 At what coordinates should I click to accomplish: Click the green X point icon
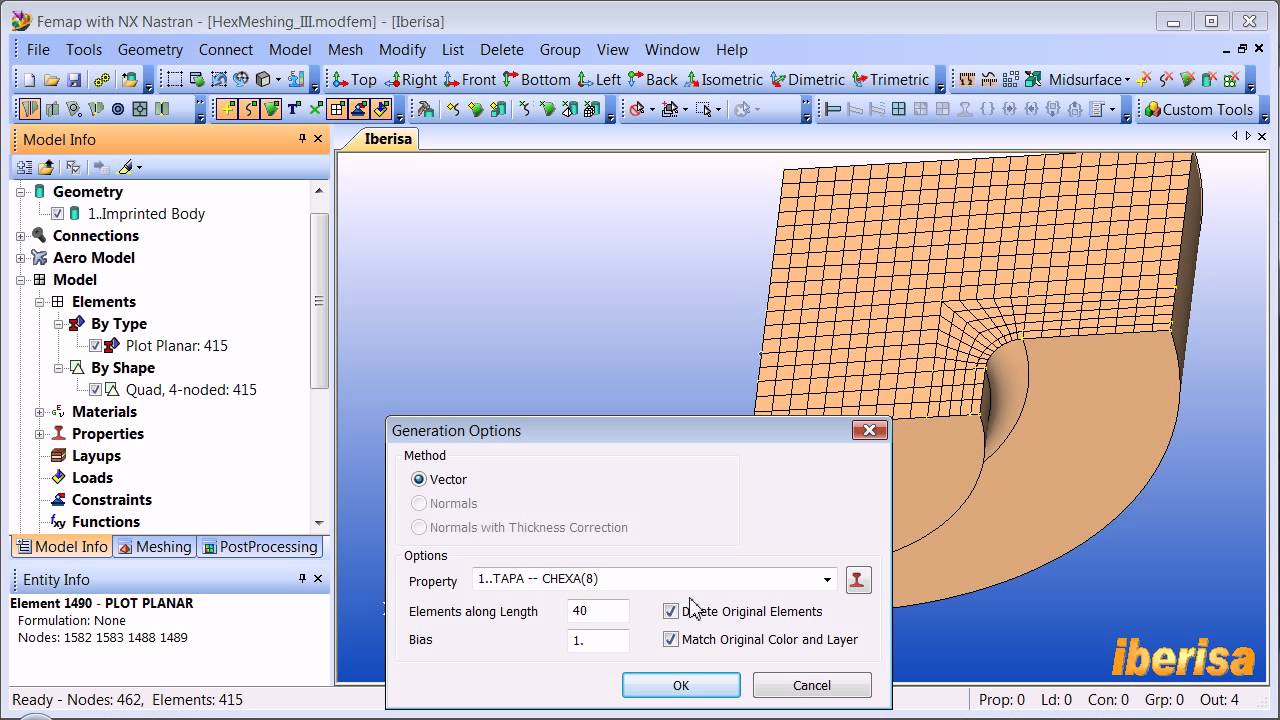[316, 110]
